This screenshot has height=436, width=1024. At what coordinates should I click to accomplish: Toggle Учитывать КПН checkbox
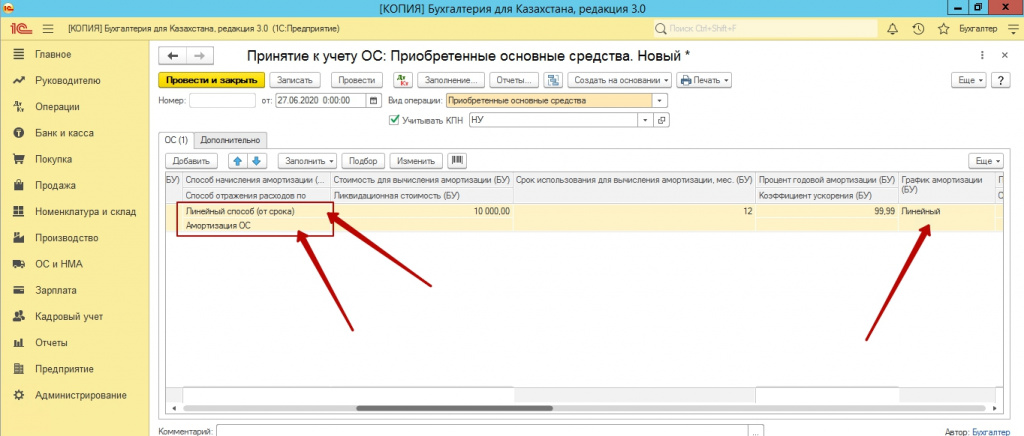click(x=394, y=120)
